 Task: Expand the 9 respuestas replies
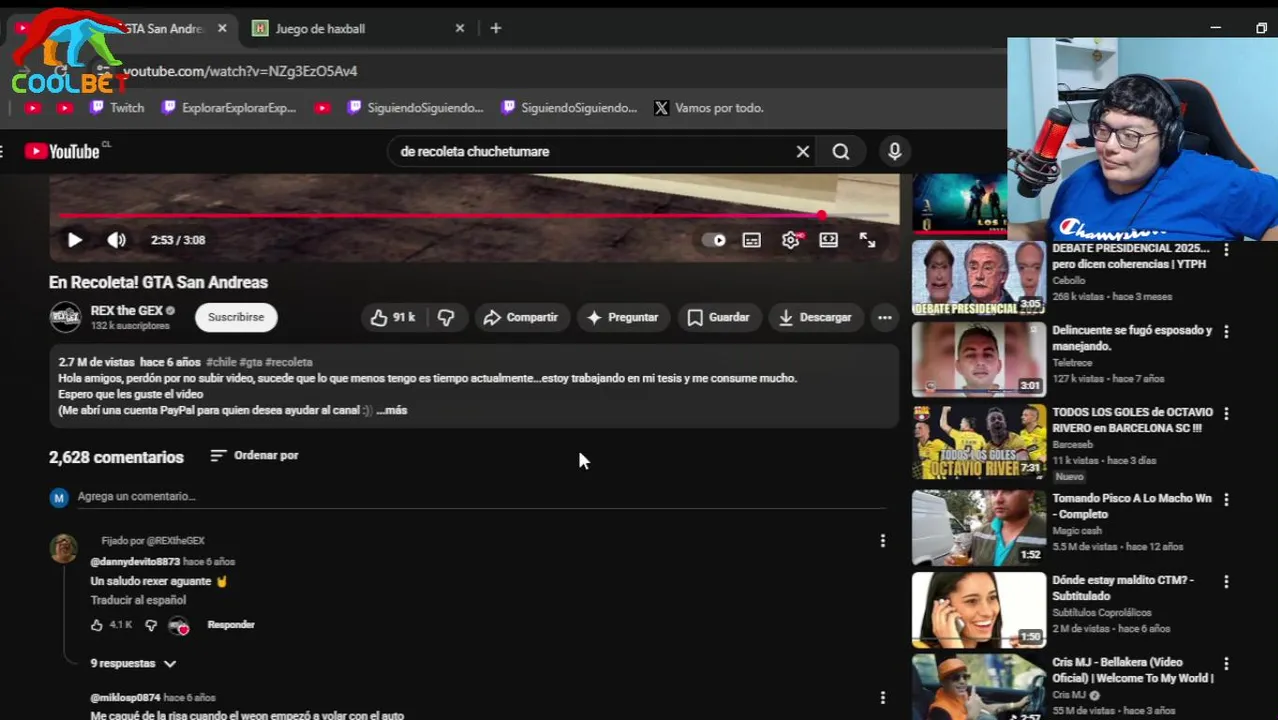coord(133,663)
